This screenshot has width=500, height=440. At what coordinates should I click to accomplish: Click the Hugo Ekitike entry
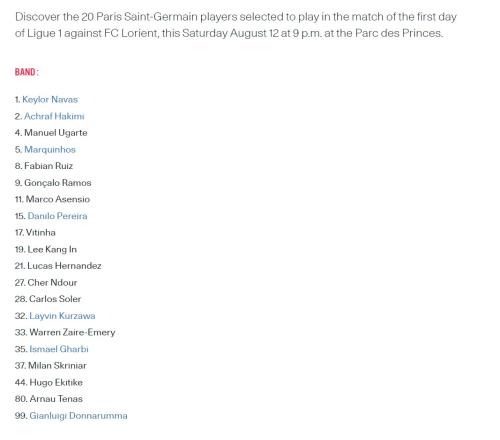tap(49, 382)
